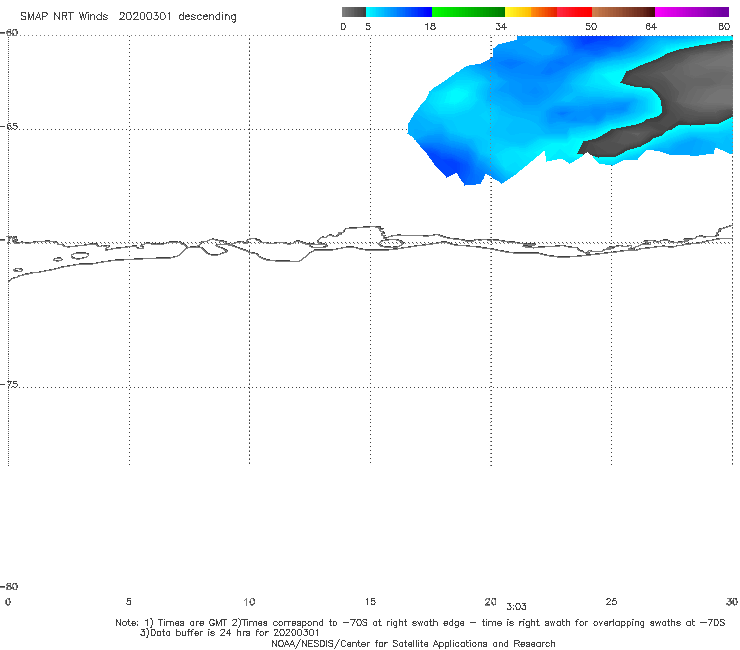The image size is (740, 650).
Task: Click the red segment of the color bar
Action: click(x=575, y=12)
